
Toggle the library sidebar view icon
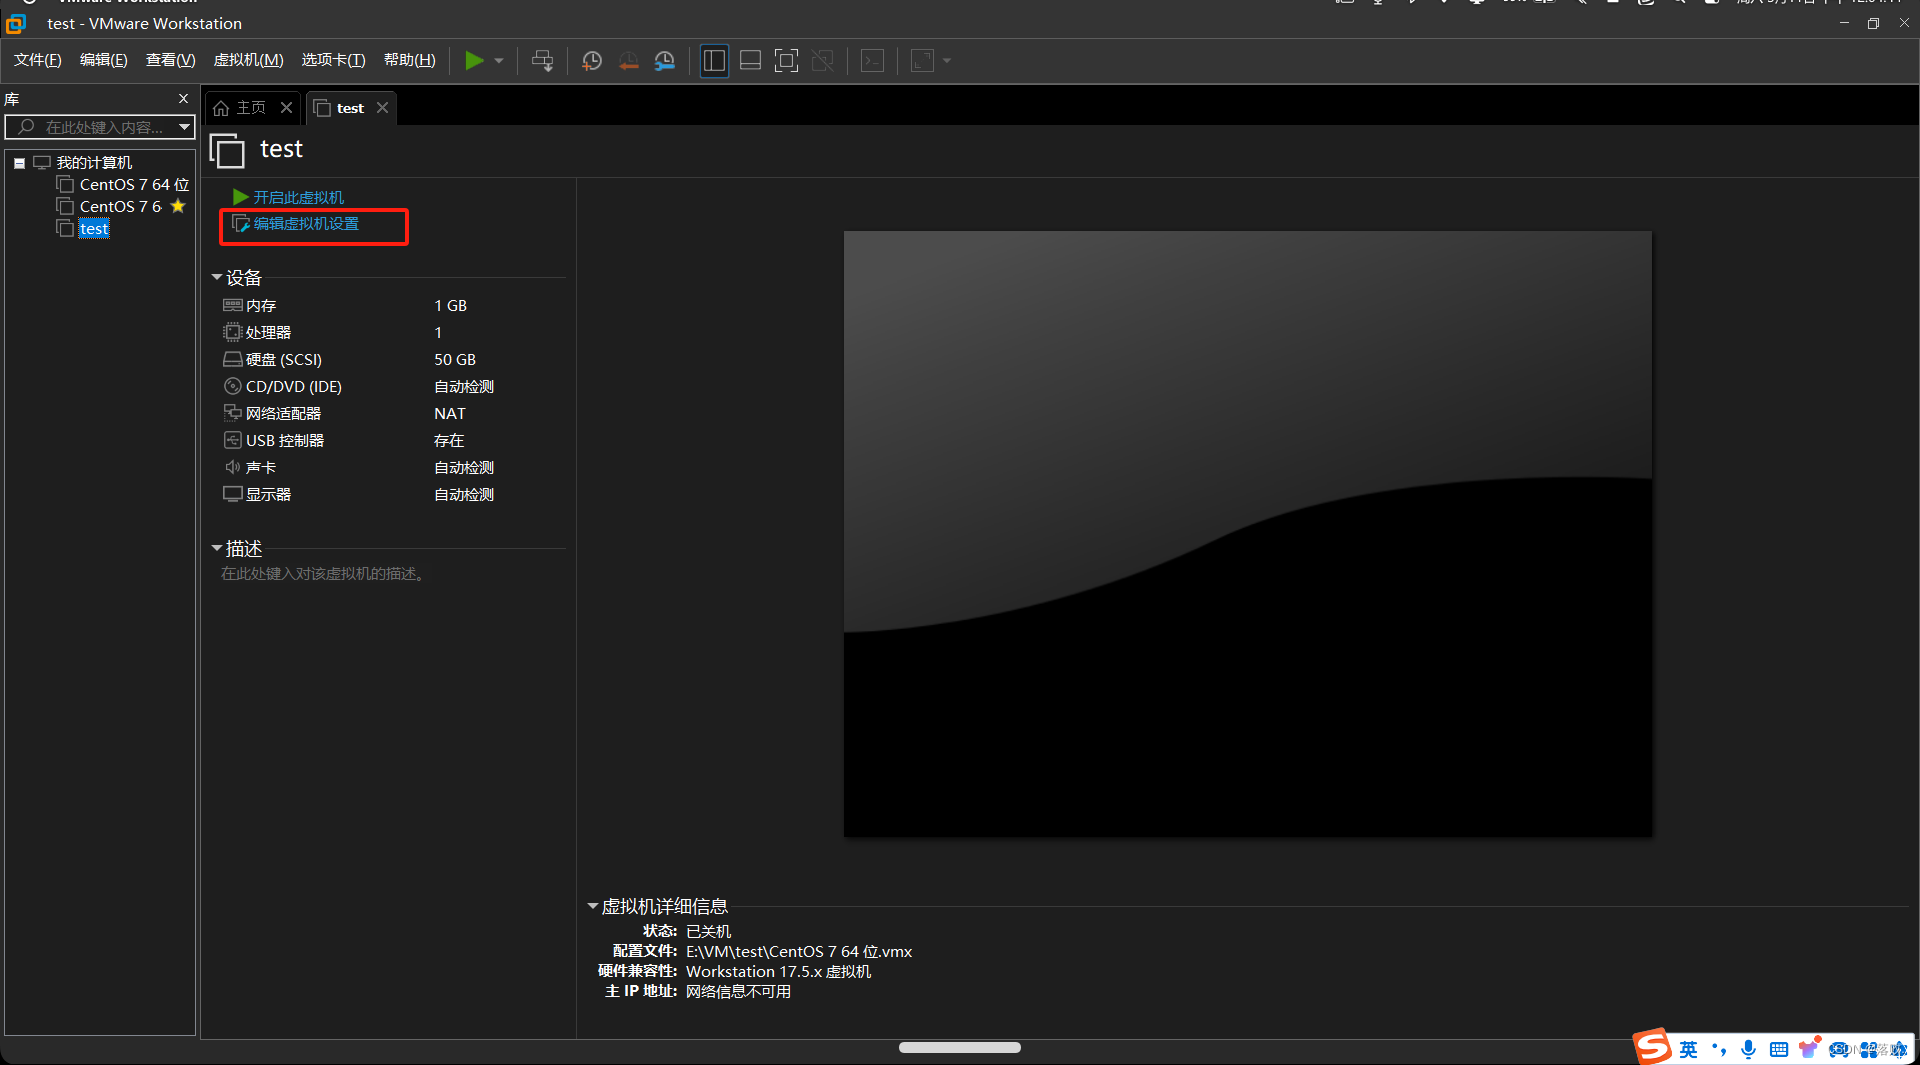coord(714,61)
